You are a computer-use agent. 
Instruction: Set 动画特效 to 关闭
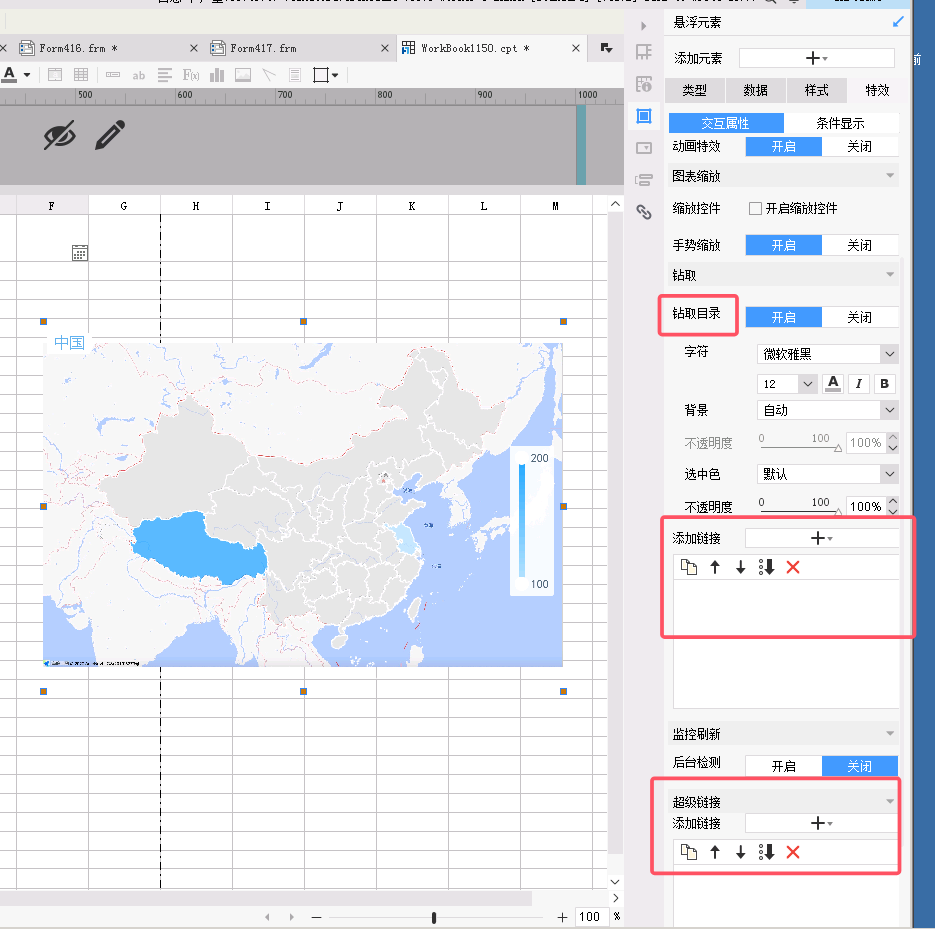point(859,147)
